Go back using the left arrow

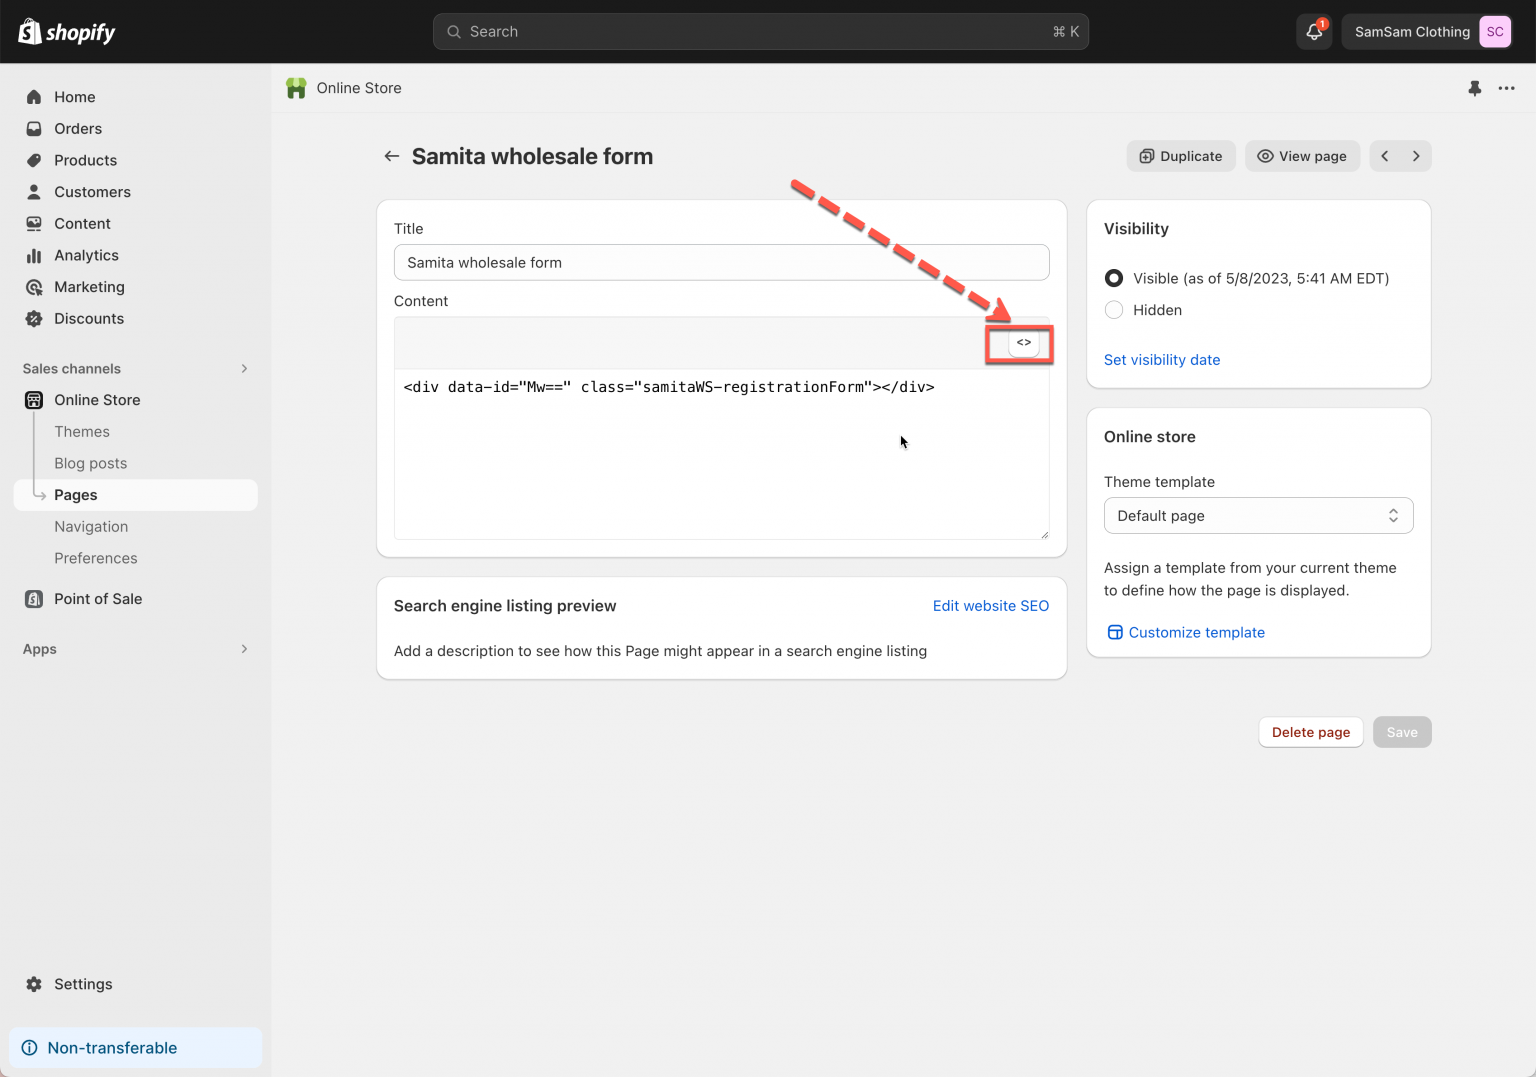pyautogui.click(x=391, y=156)
